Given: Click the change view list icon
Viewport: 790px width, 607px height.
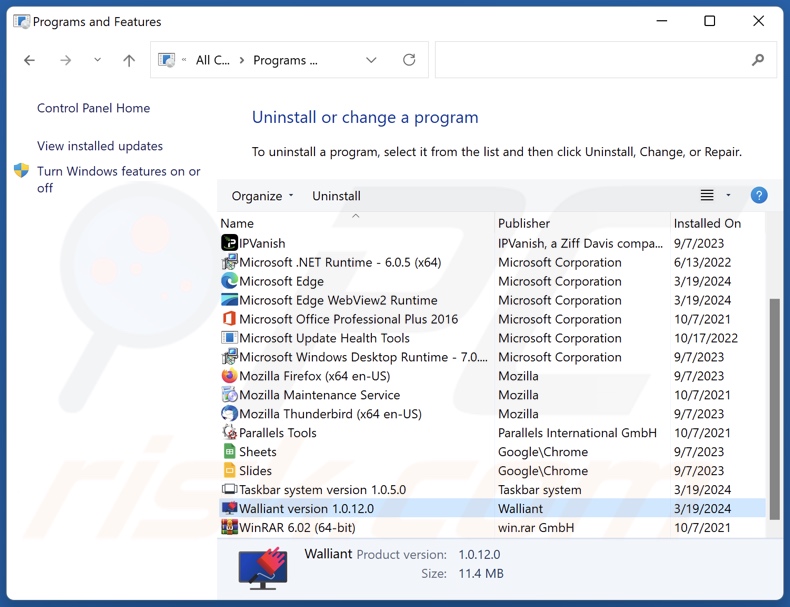Looking at the screenshot, I should coord(707,196).
